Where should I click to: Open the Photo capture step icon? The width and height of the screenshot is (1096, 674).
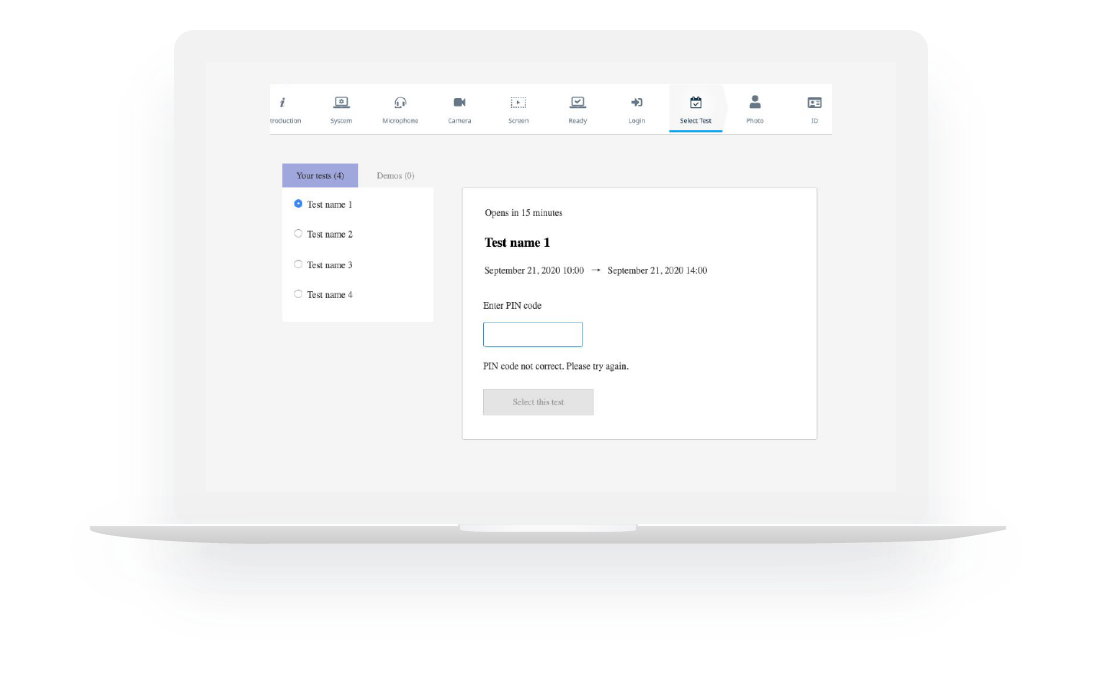pyautogui.click(x=754, y=101)
